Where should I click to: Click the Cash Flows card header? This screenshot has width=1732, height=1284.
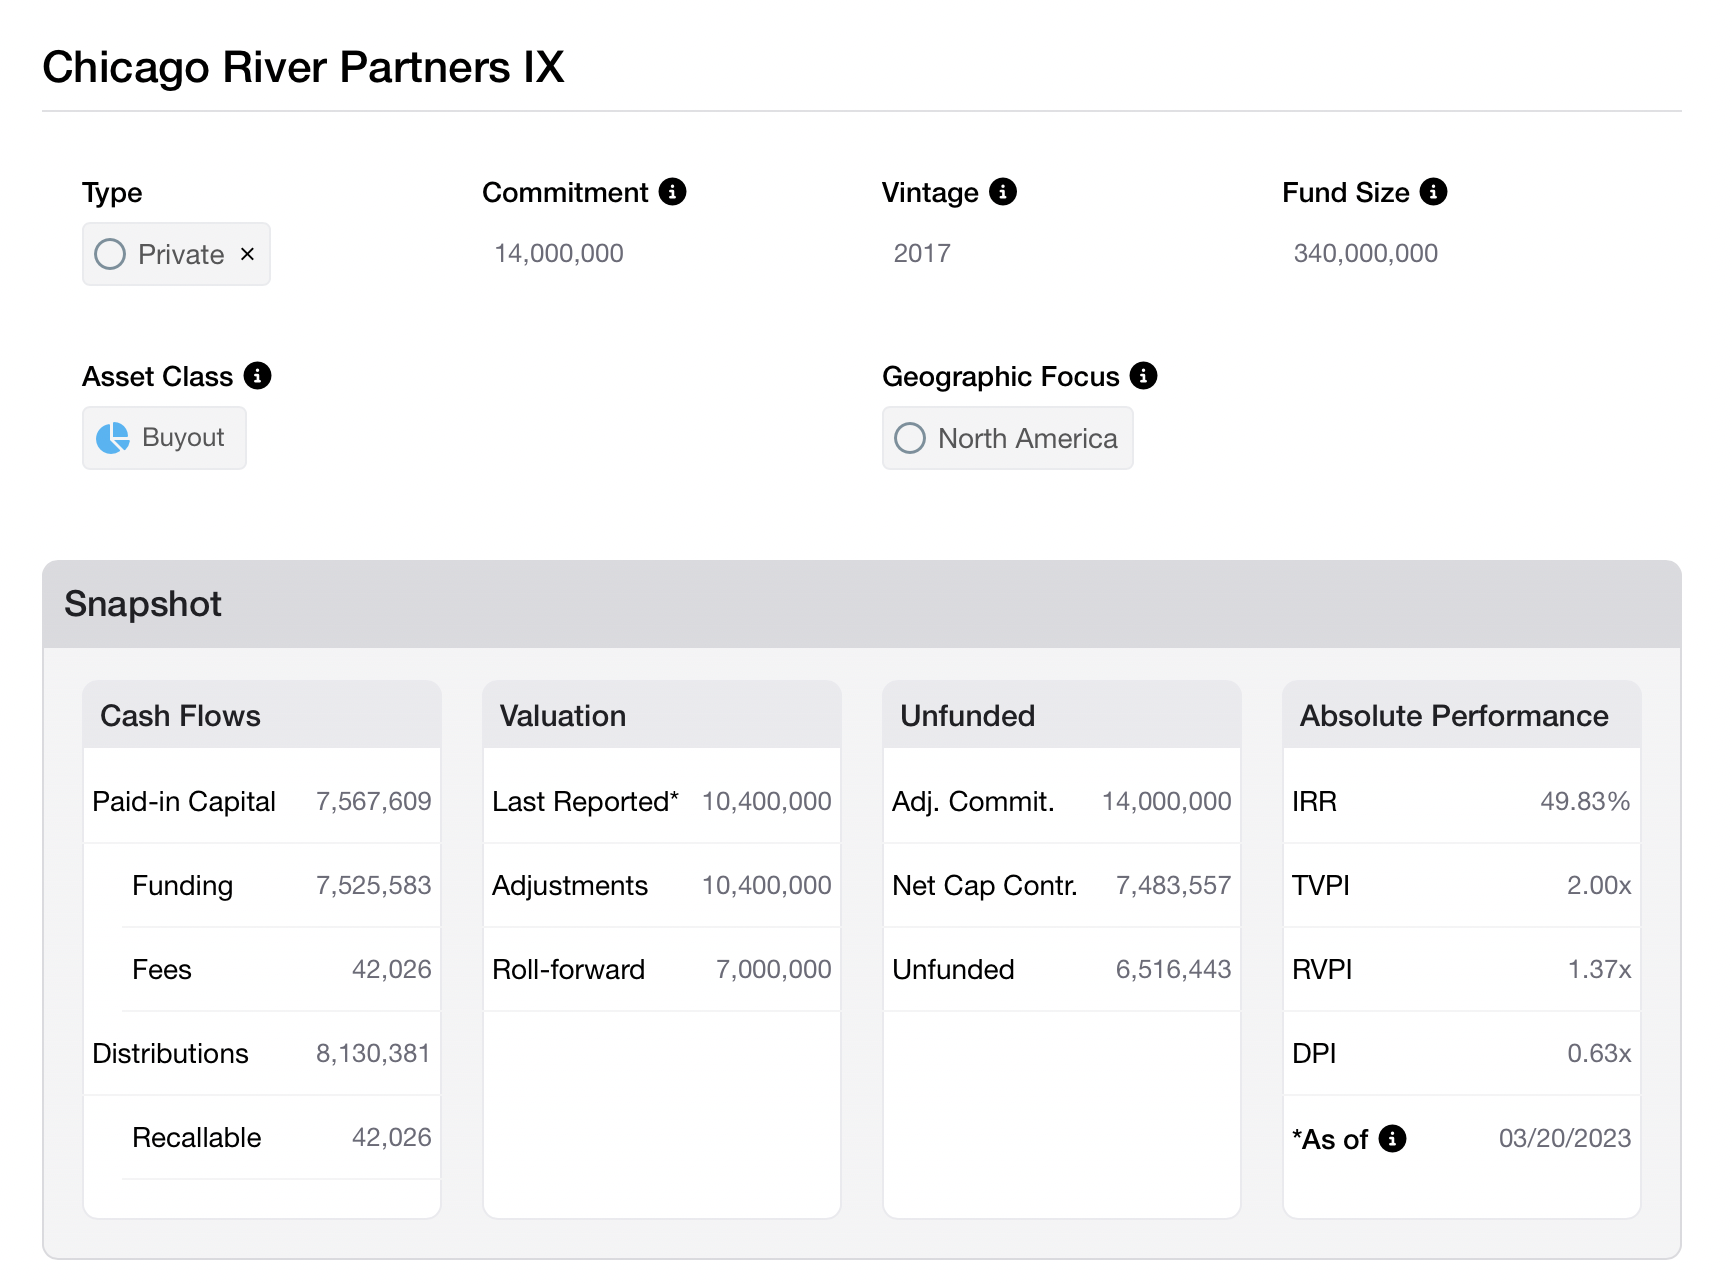[262, 715]
